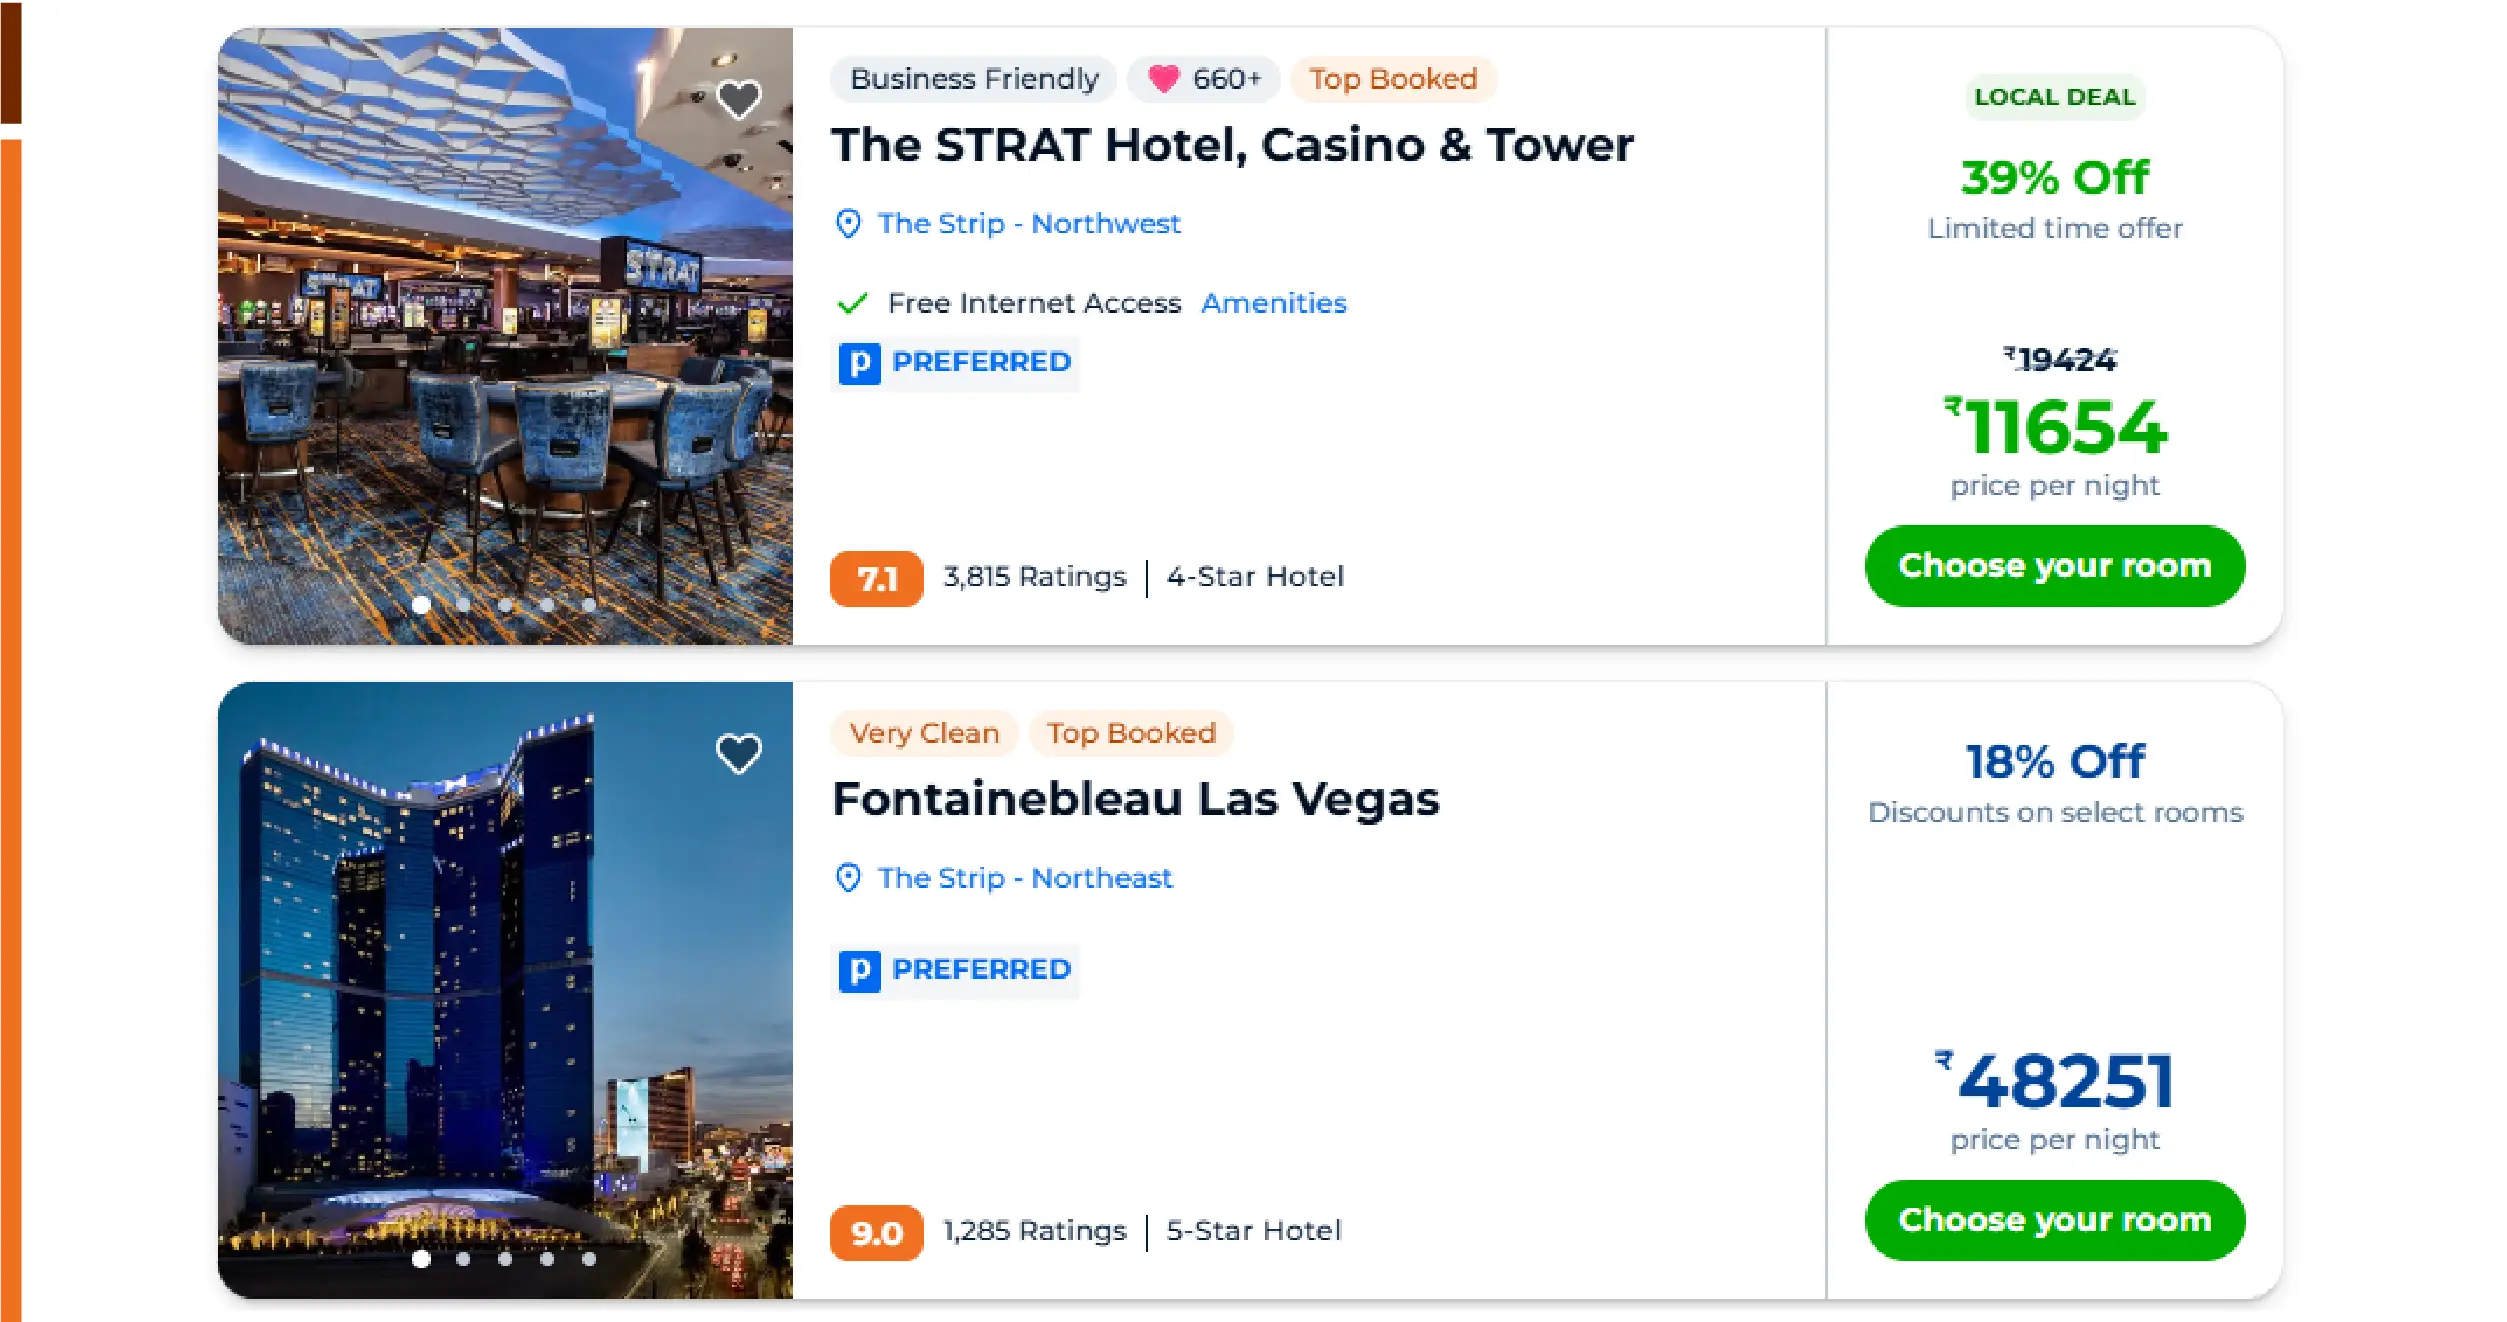This screenshot has height=1322, width=2507.
Task: Click the location pin beside The Strip - Northeast
Action: click(x=849, y=878)
